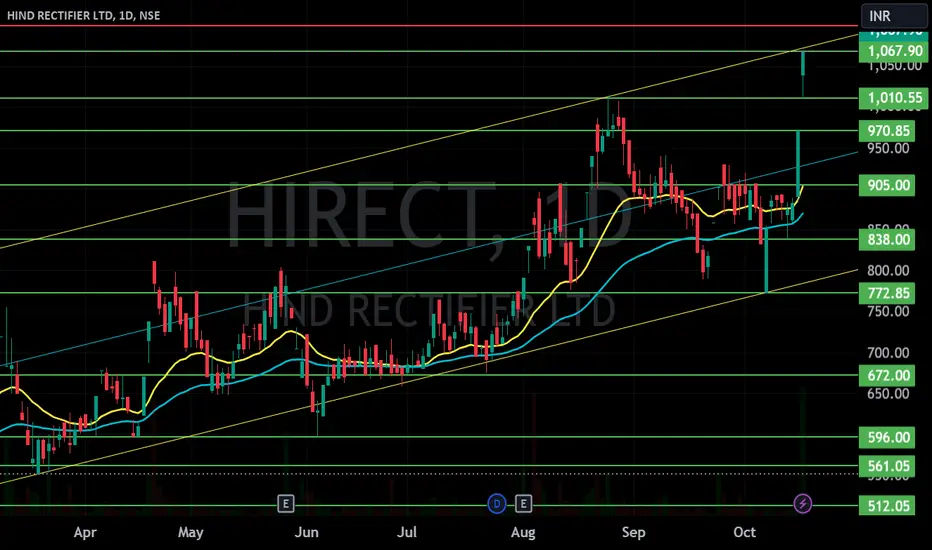
Task: Select the 512.05 price level label
Action: 887,506
